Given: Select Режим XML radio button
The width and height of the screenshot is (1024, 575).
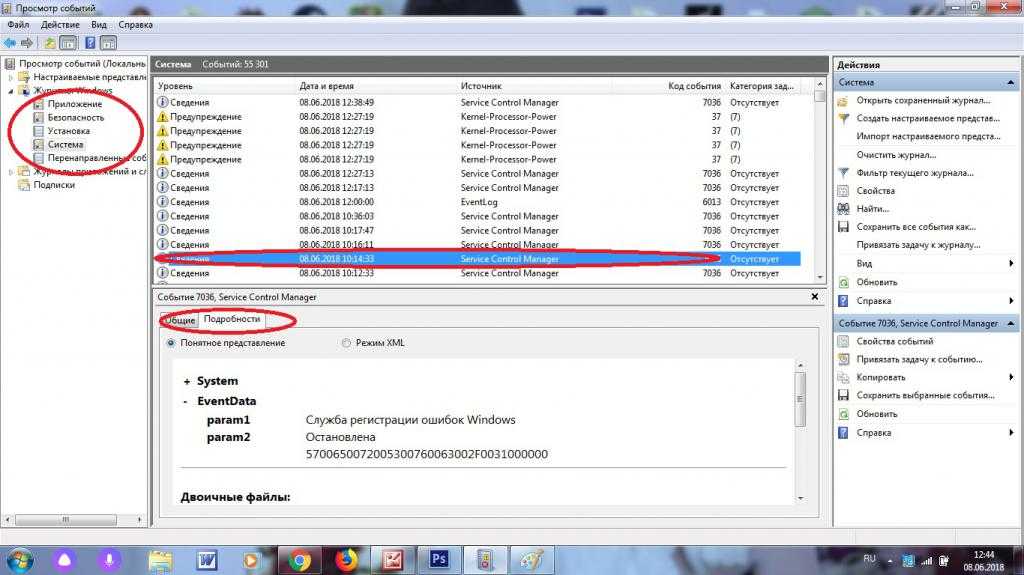Looking at the screenshot, I should [x=346, y=343].
